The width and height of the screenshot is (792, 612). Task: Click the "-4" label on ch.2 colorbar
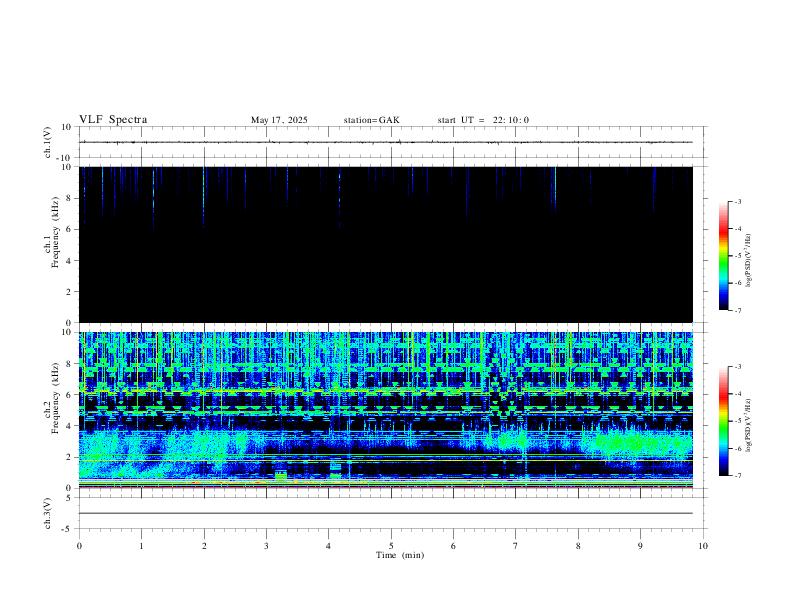point(737,393)
